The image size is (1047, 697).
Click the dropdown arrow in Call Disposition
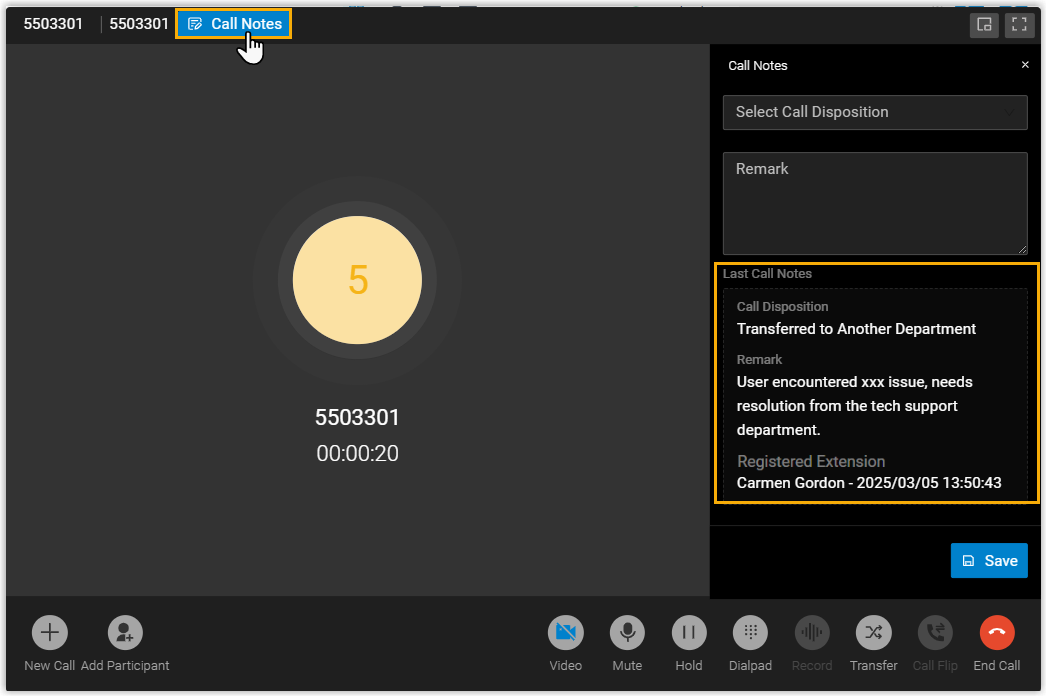1010,113
